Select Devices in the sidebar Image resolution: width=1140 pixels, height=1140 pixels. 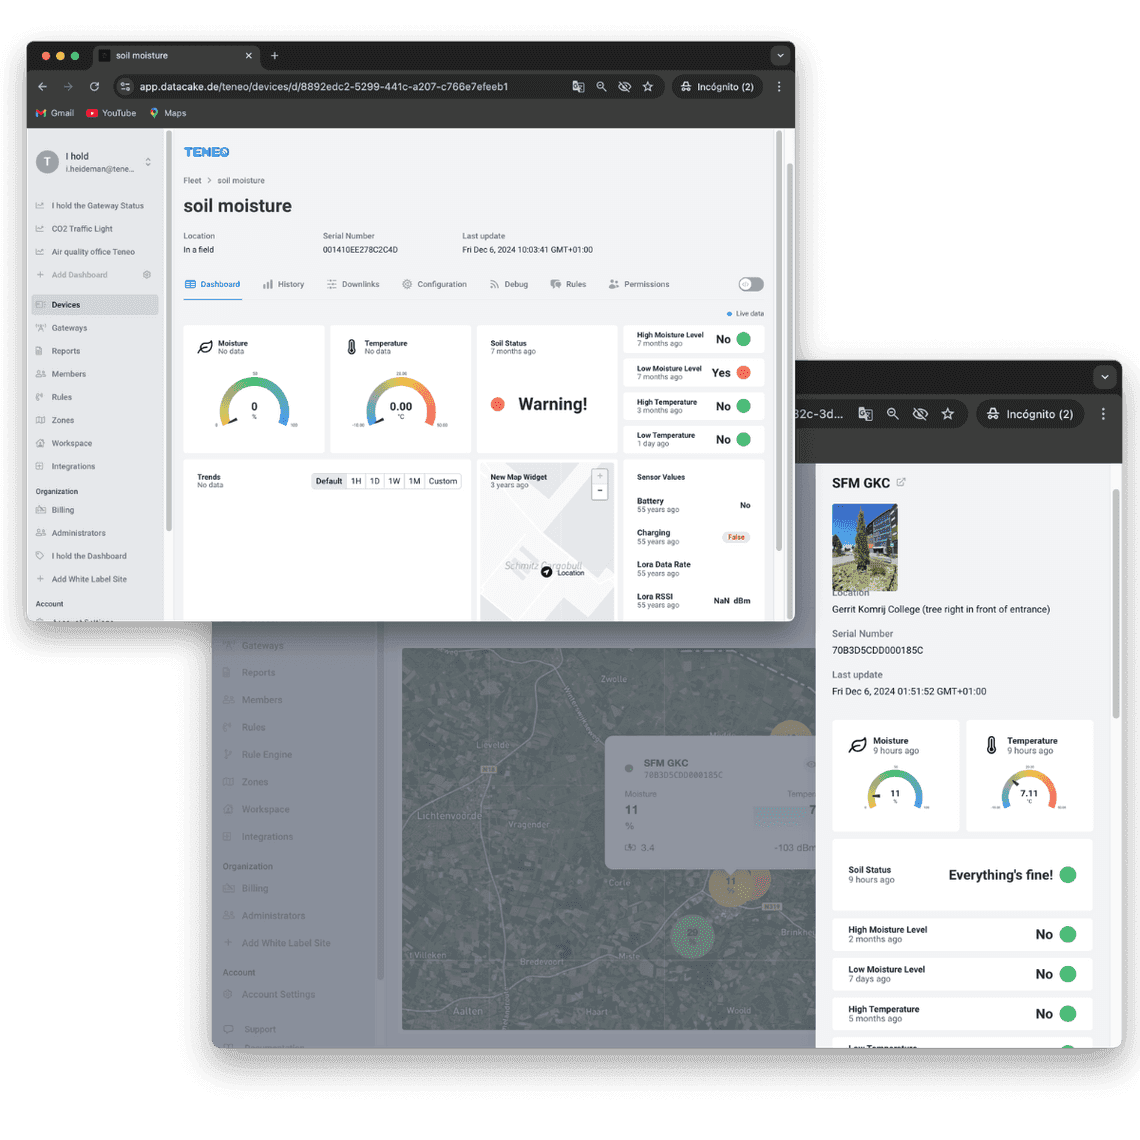tap(95, 305)
